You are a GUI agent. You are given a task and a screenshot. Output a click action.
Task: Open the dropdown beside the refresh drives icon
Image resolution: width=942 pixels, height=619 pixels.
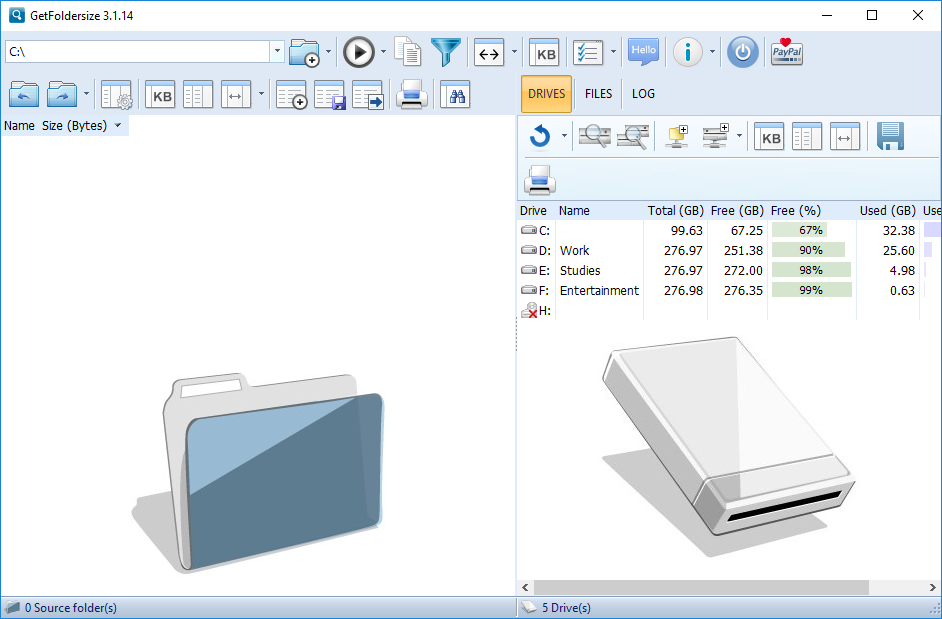click(564, 136)
